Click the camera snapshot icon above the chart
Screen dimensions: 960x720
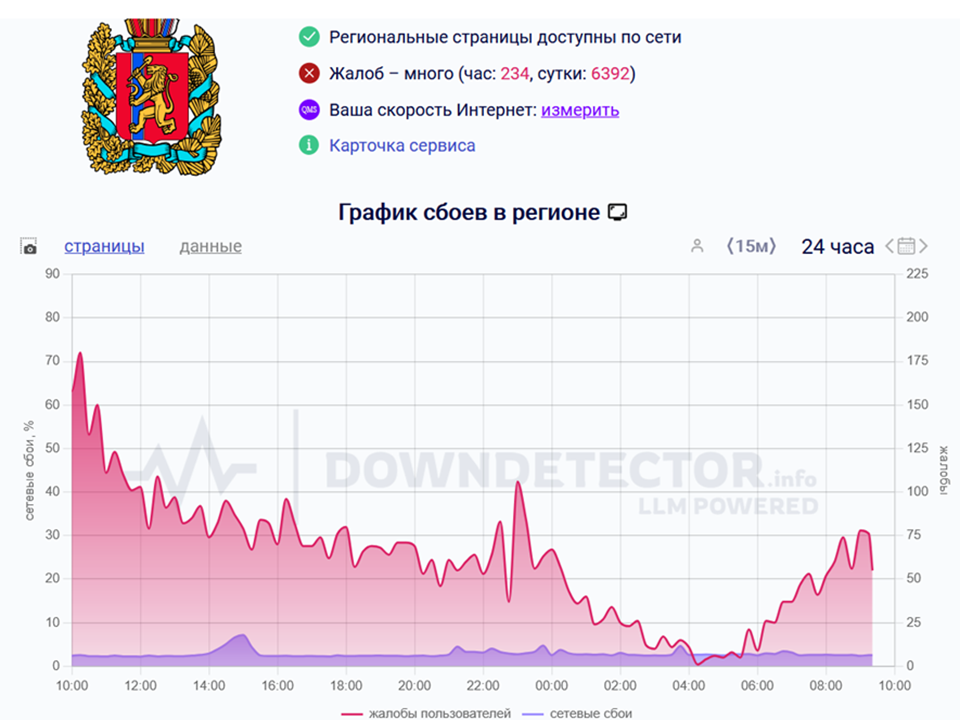29,246
